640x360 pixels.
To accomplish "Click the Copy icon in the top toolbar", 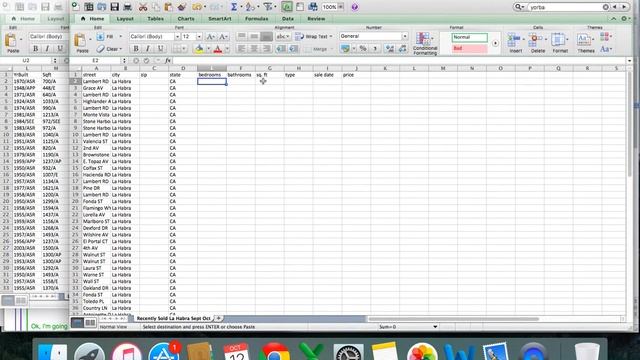I will pyautogui.click(x=156, y=7).
